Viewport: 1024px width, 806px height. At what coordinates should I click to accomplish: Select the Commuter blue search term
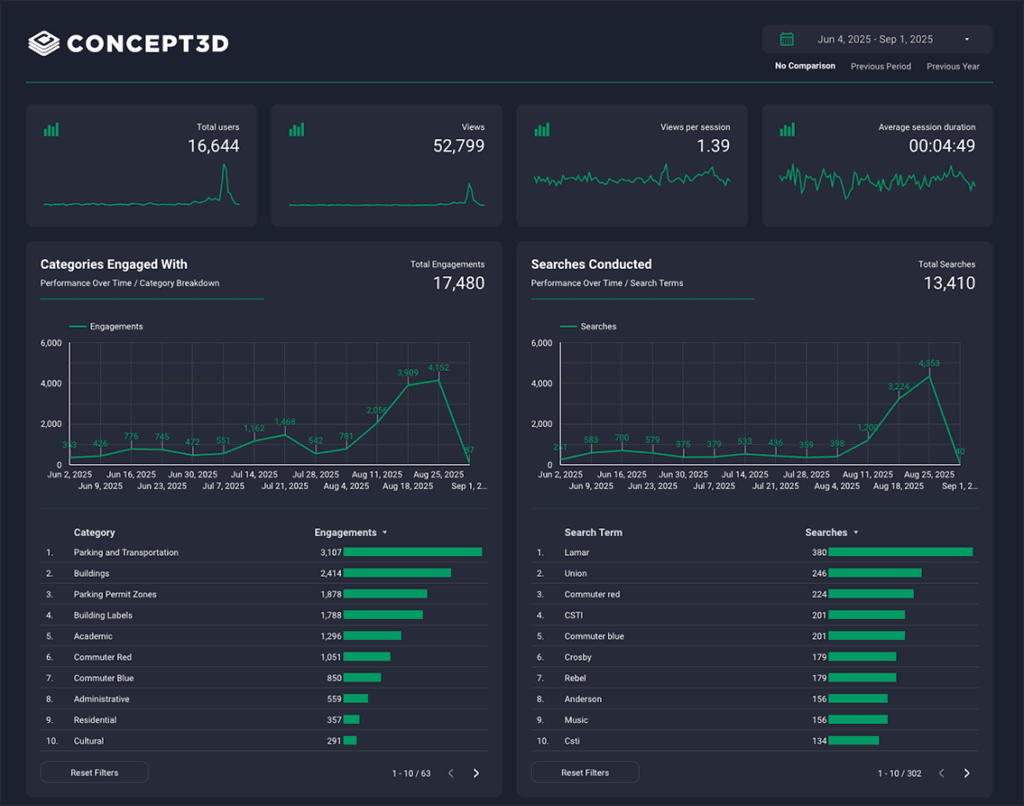pyautogui.click(x=594, y=636)
